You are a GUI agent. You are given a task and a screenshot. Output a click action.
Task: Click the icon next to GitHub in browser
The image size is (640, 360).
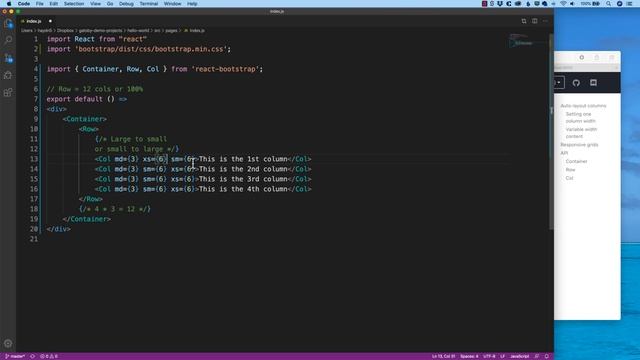pyautogui.click(x=593, y=83)
